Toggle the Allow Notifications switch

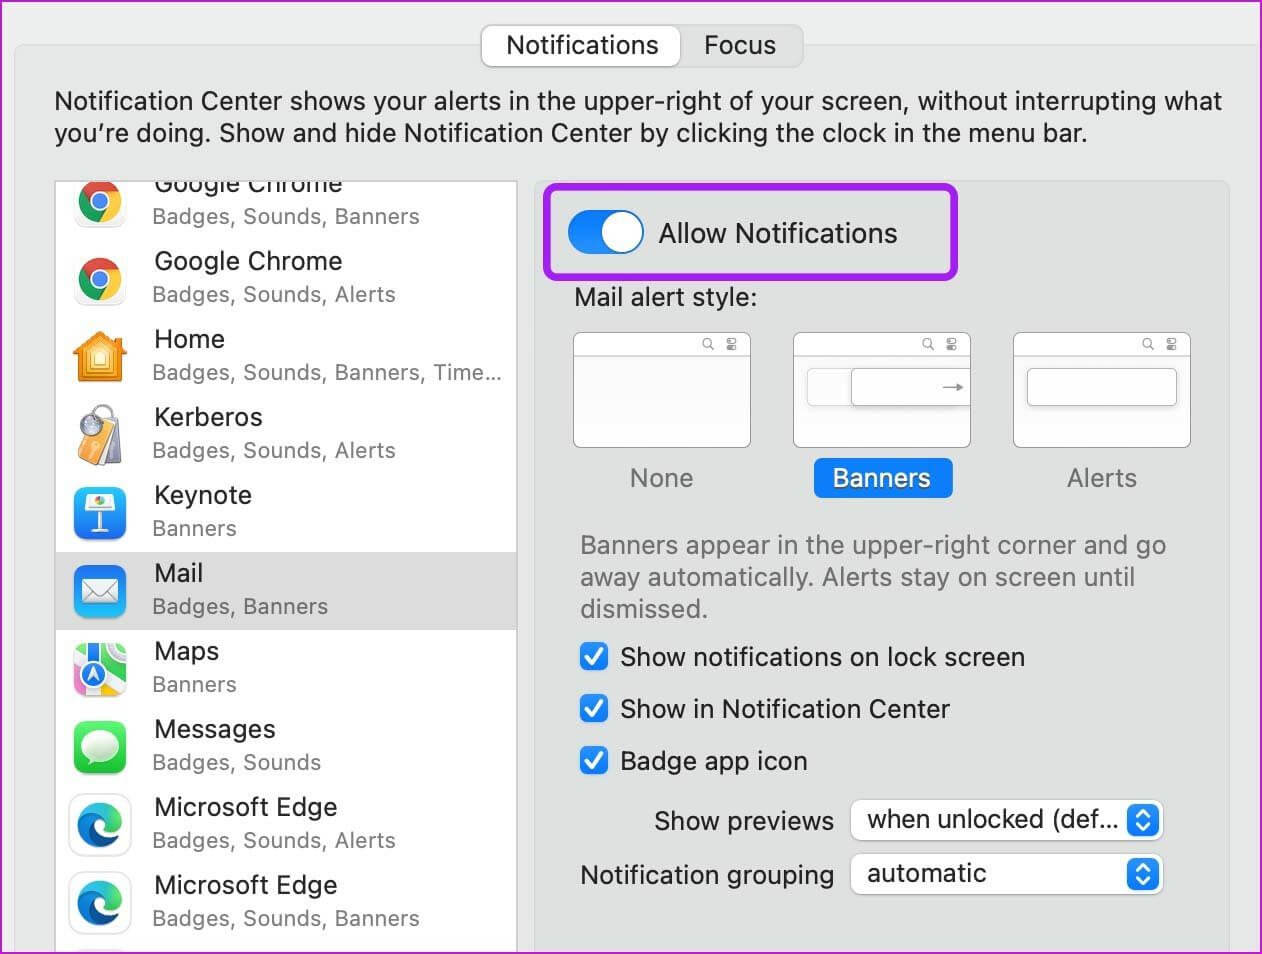tap(605, 233)
